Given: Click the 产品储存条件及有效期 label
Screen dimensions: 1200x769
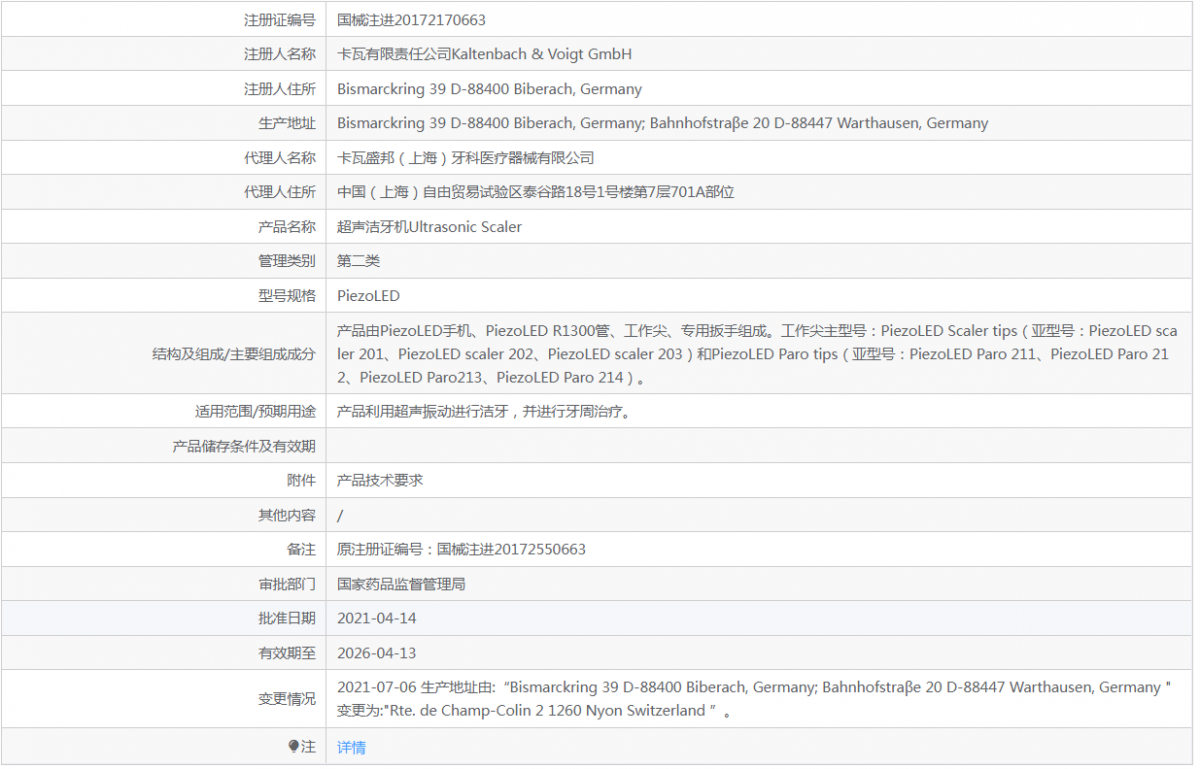Looking at the screenshot, I should [244, 446].
